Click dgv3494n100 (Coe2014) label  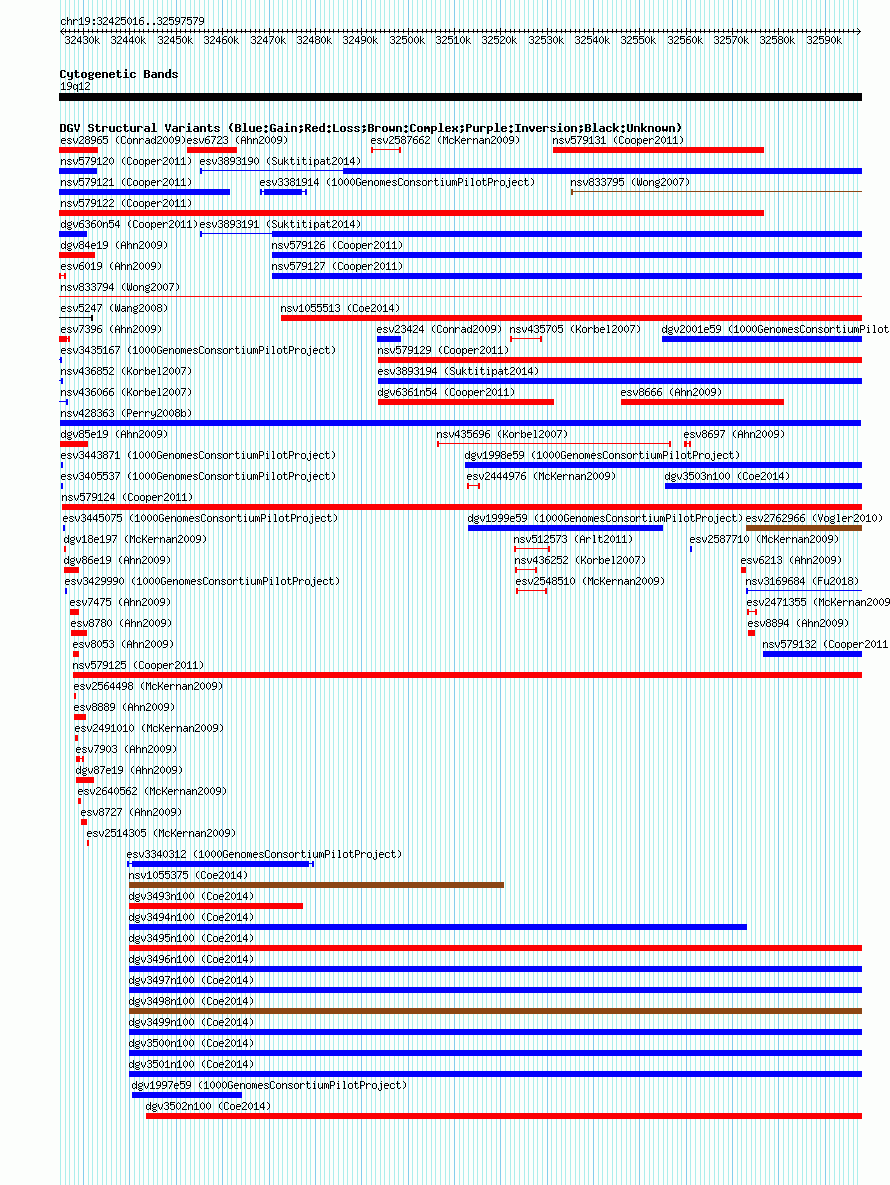tap(191, 917)
